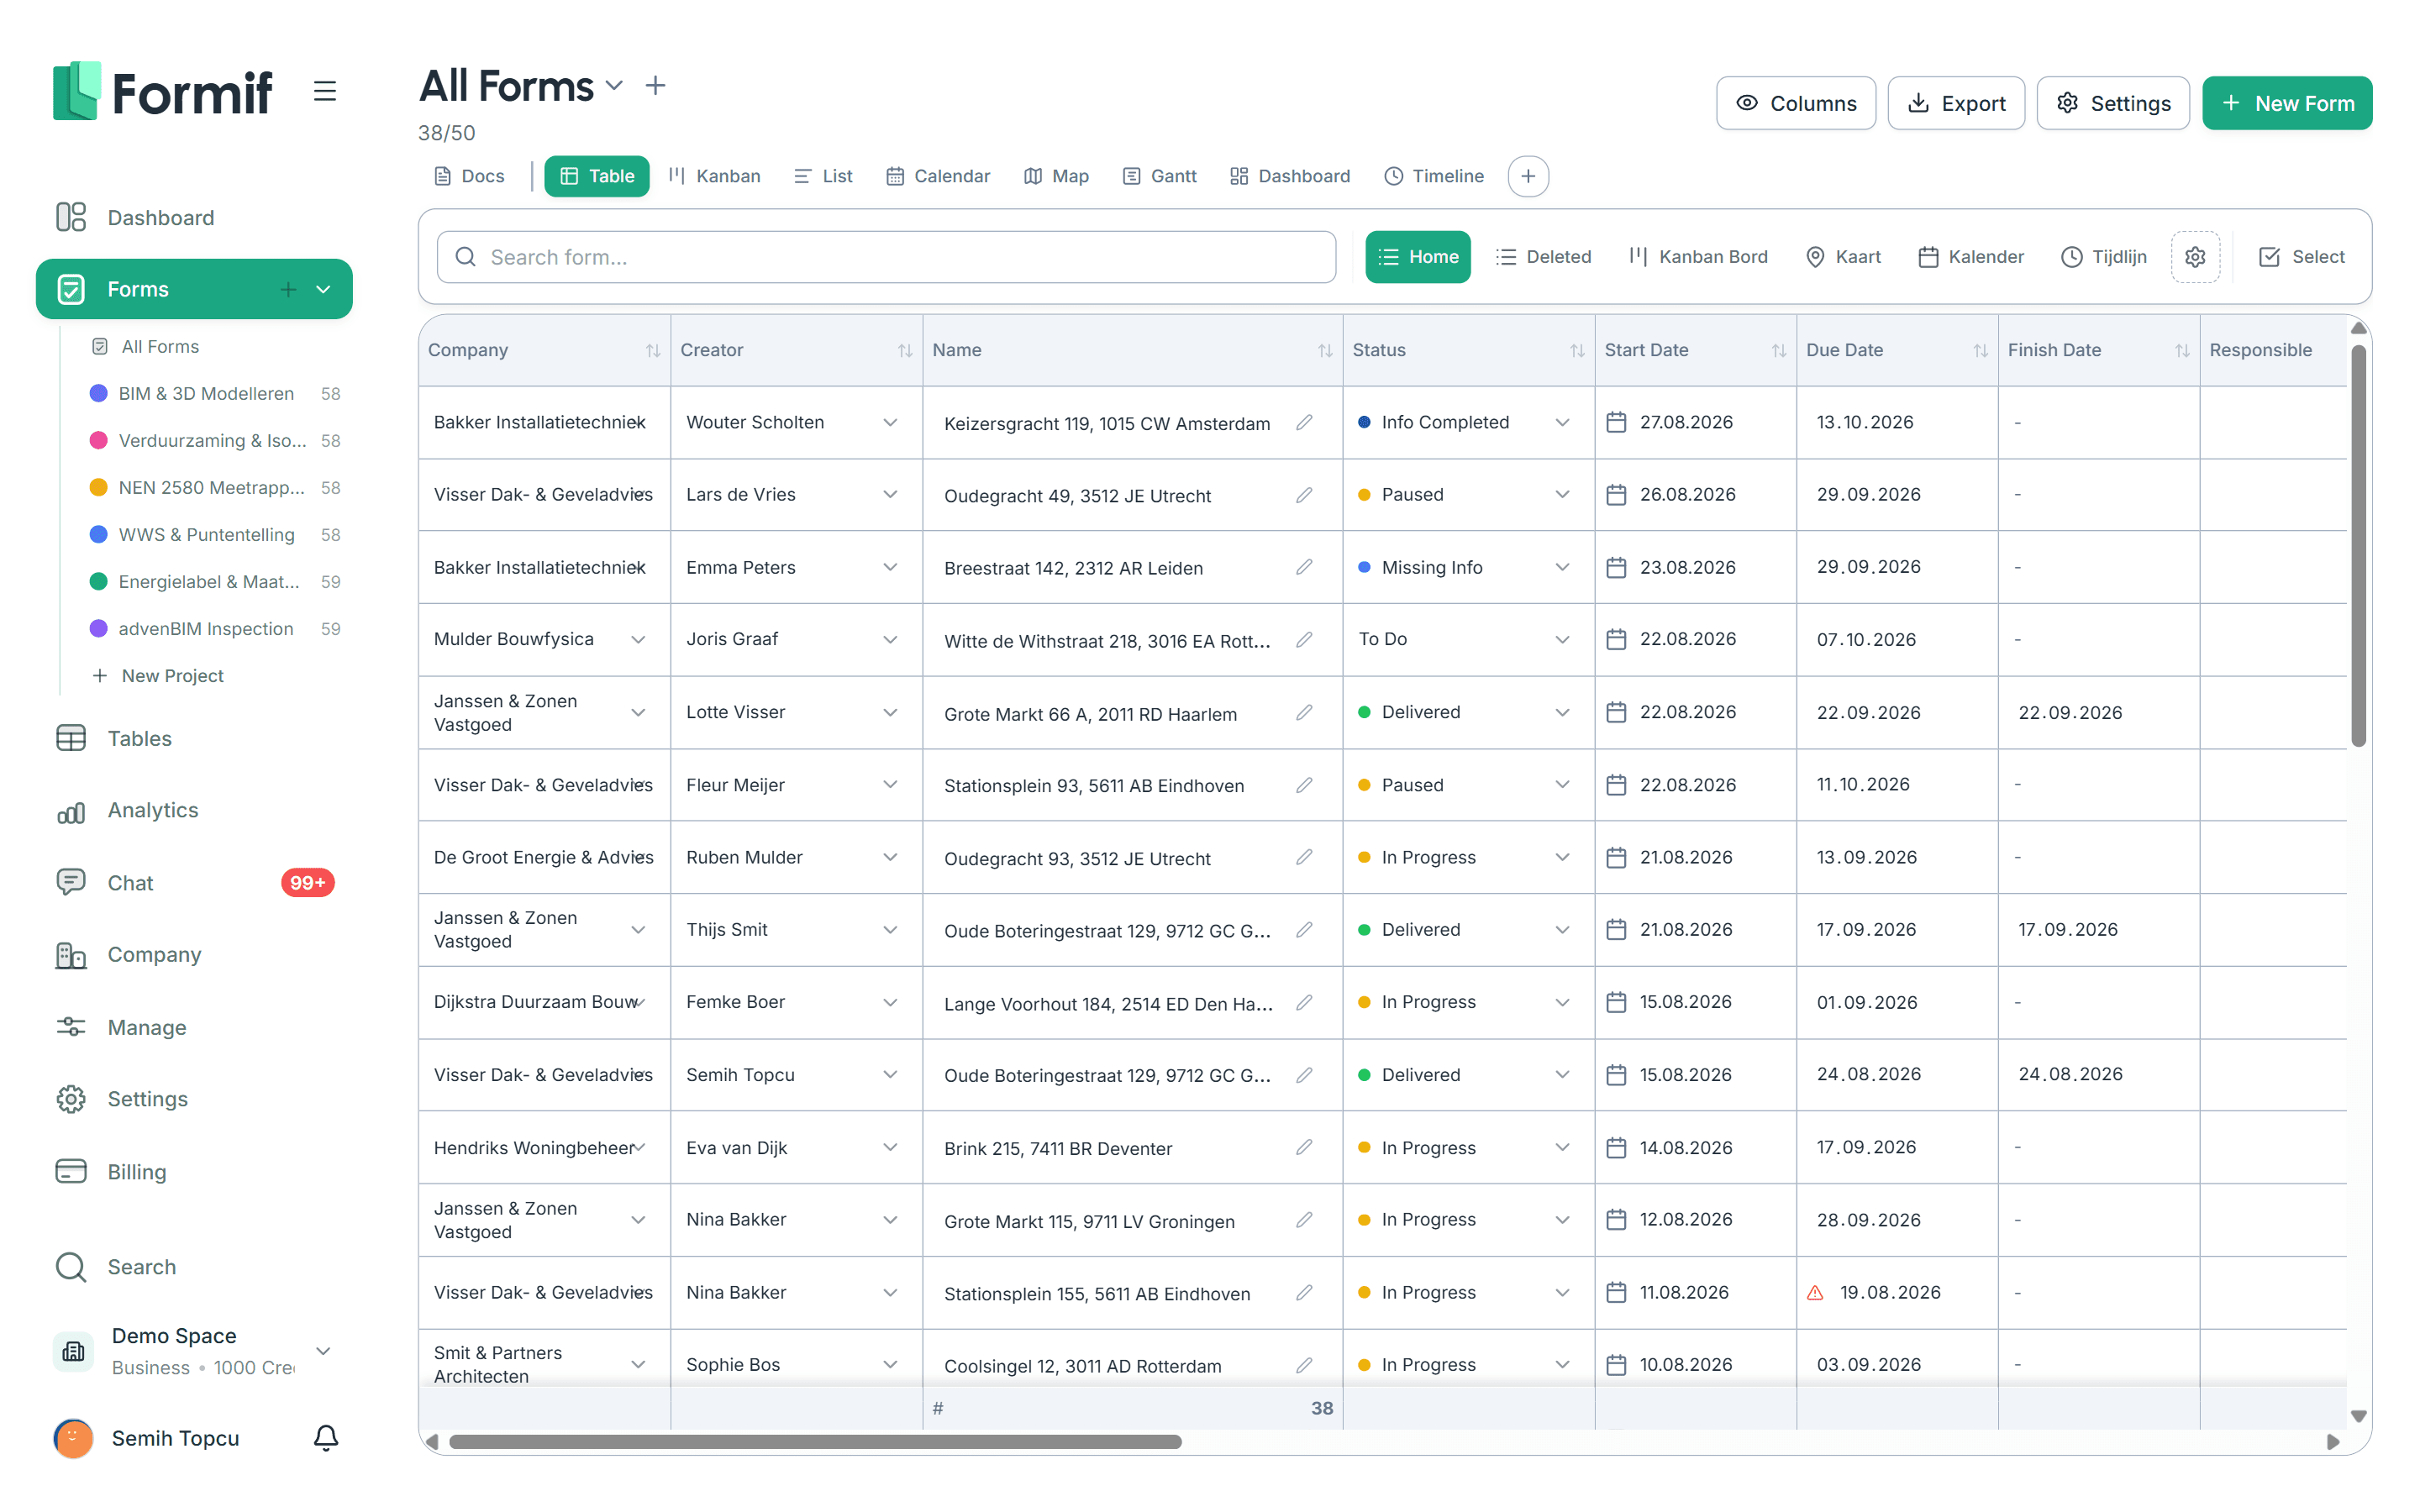Click the pencil icon for Grote Markt 66 A
The width and height of the screenshot is (2420, 1512).
pos(1304,712)
